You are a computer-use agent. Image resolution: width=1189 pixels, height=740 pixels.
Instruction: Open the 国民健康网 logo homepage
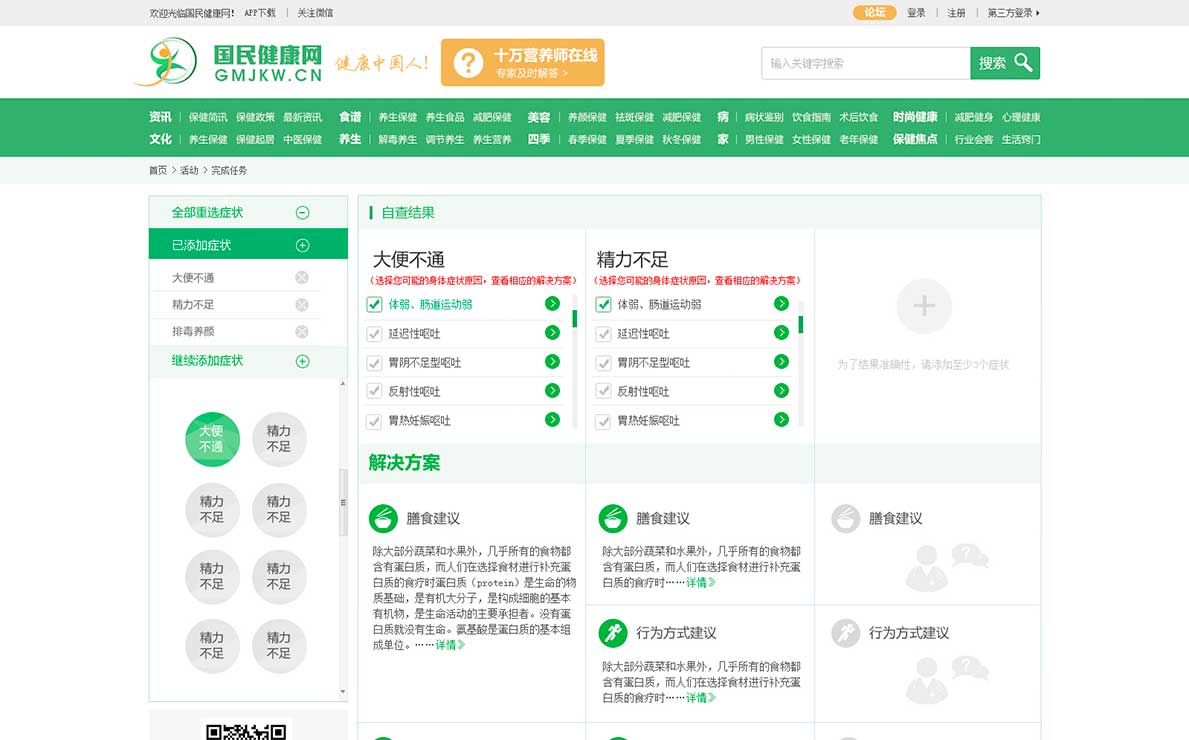pyautogui.click(x=232, y=62)
